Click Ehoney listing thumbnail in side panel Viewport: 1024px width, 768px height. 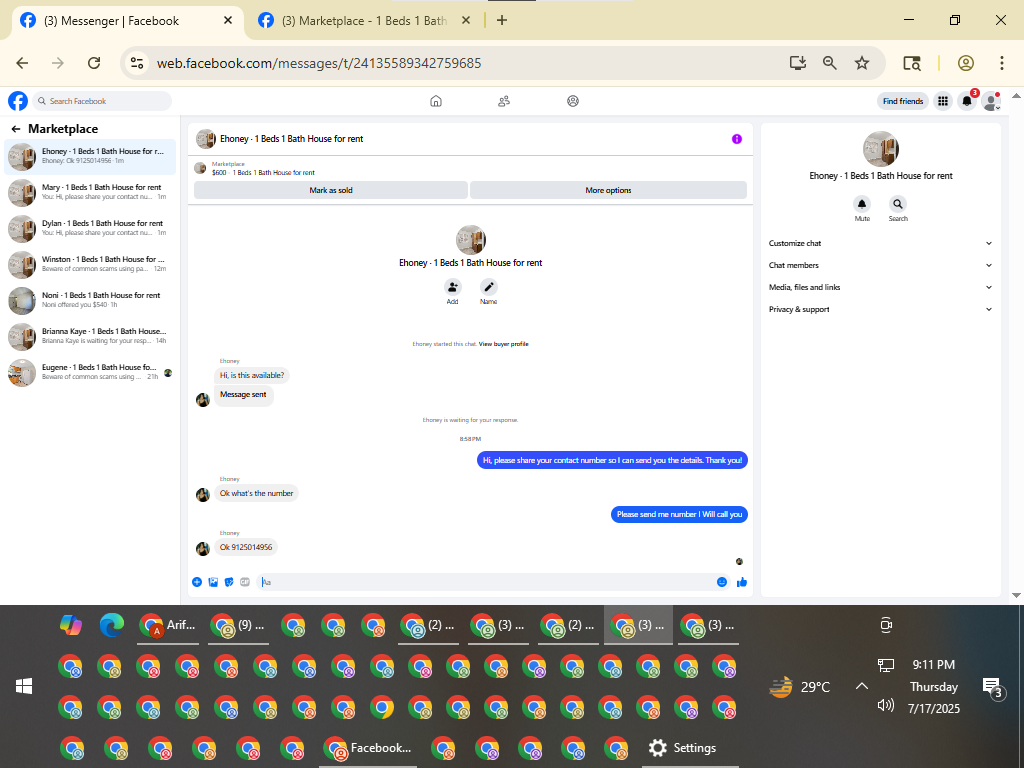click(x=880, y=149)
